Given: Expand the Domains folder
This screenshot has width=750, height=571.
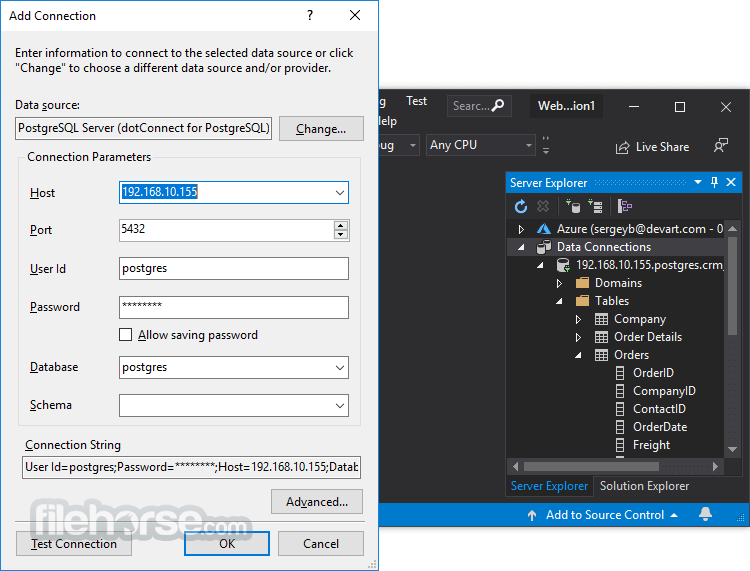Looking at the screenshot, I should (x=559, y=284).
